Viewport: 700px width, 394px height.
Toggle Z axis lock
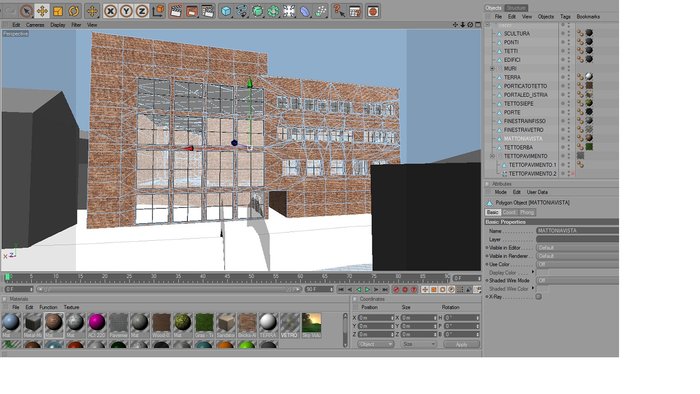coord(142,11)
